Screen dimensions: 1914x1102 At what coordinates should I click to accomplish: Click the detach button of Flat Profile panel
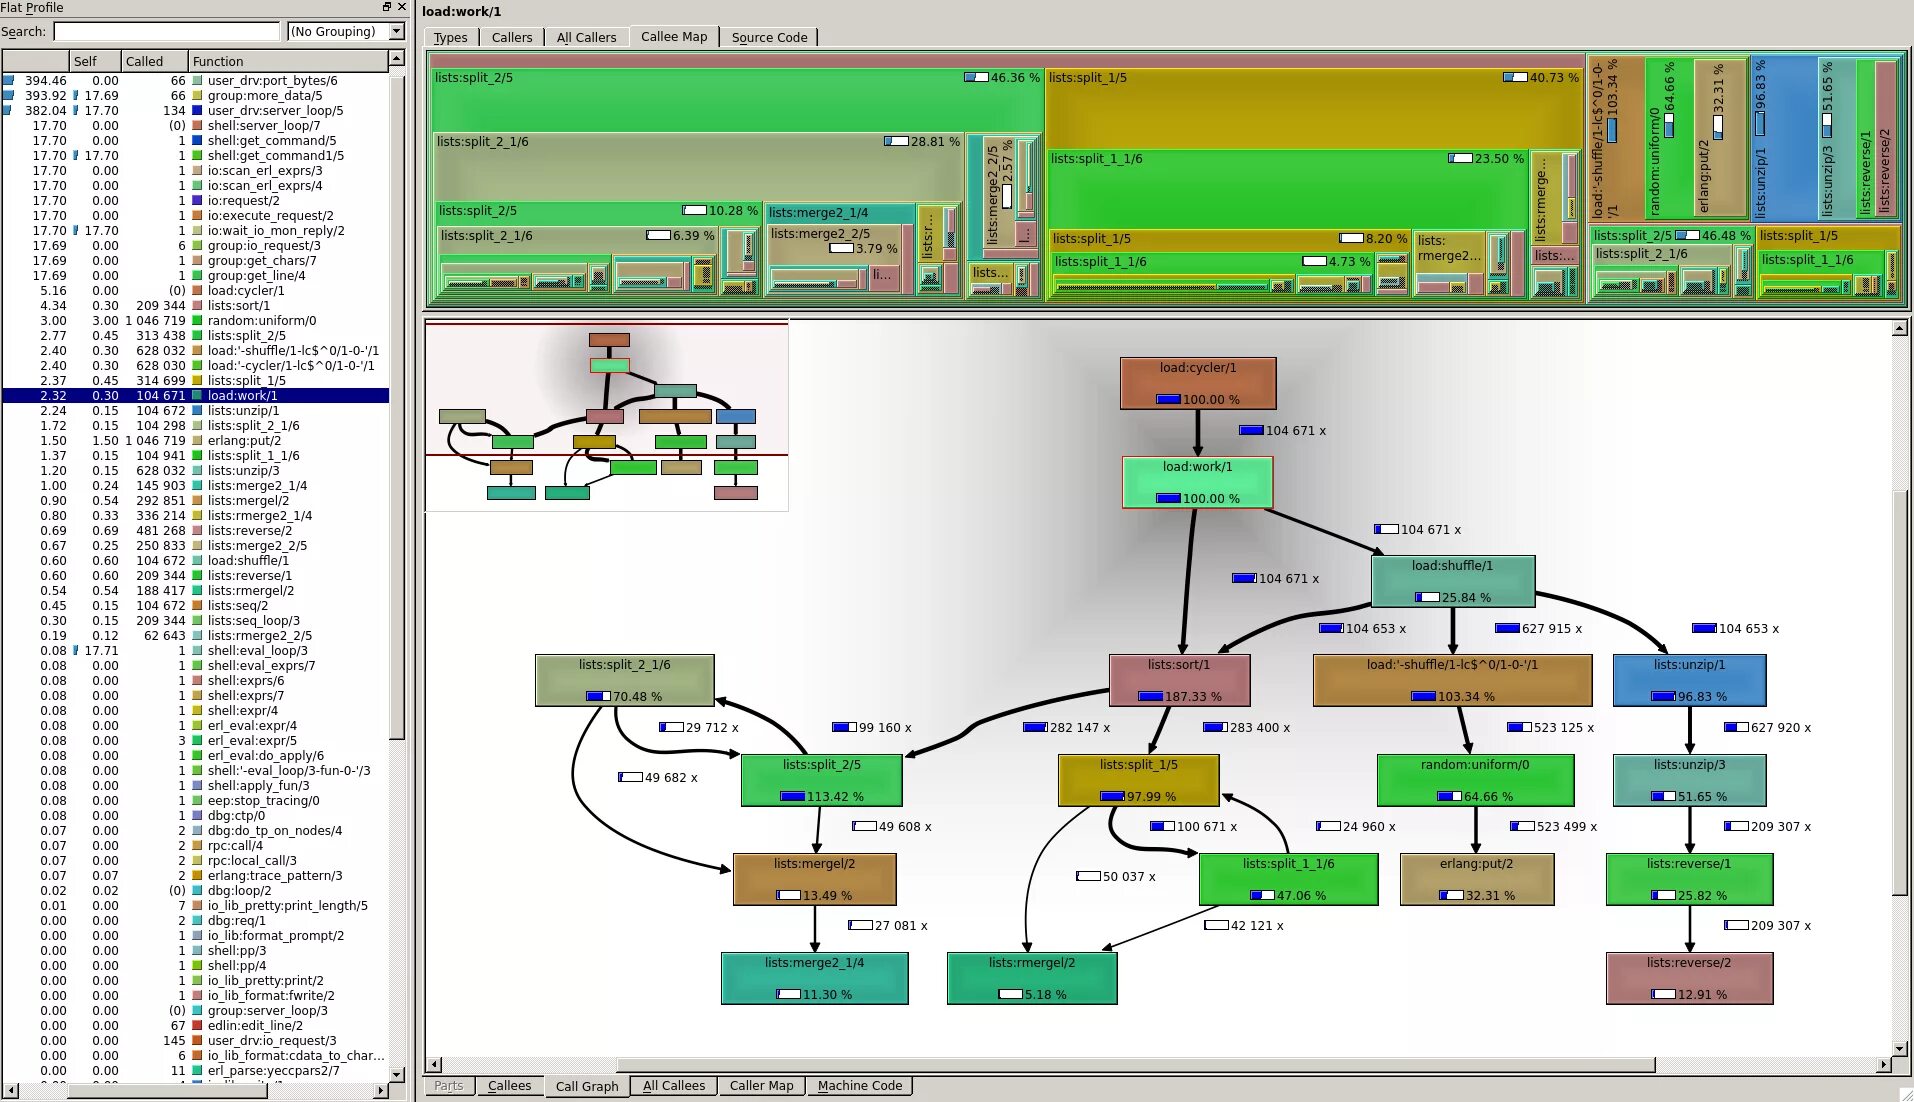click(387, 7)
